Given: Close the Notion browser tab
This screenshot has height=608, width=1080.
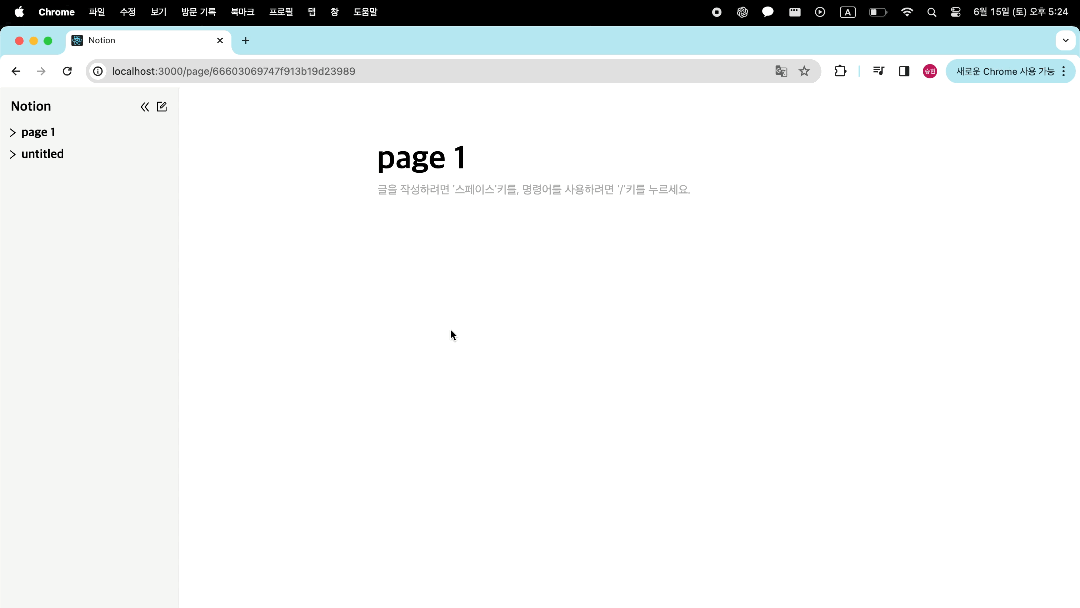Looking at the screenshot, I should pyautogui.click(x=220, y=41).
